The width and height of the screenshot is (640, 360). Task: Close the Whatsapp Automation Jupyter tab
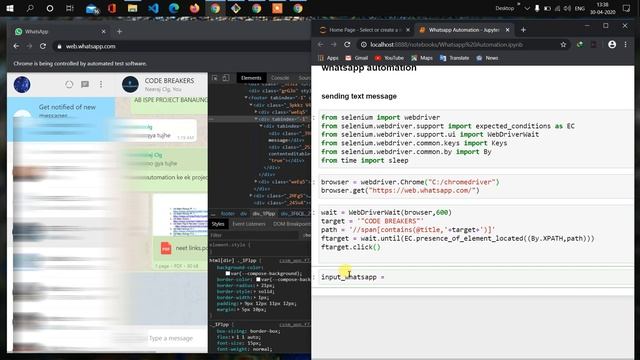[x=507, y=30]
